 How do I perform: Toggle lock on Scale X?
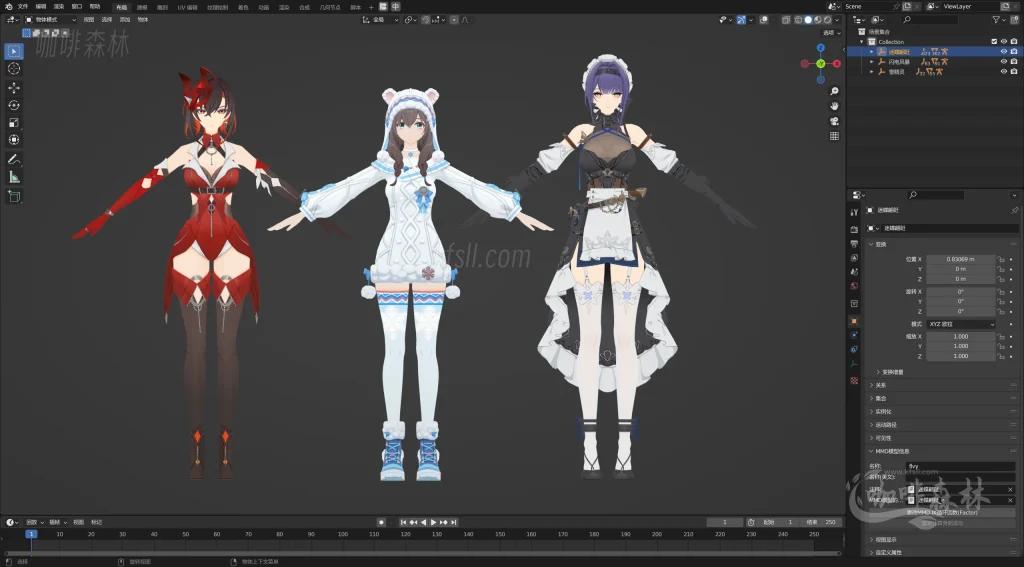click(x=1000, y=336)
